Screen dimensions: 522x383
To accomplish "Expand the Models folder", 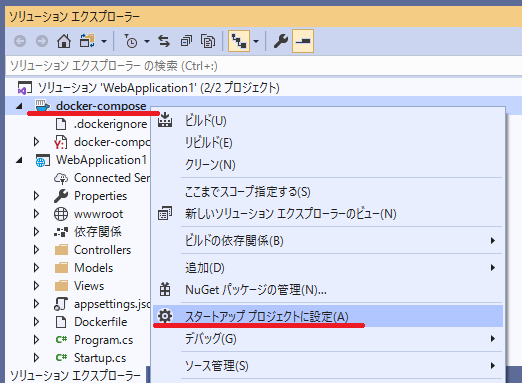I will (36, 268).
